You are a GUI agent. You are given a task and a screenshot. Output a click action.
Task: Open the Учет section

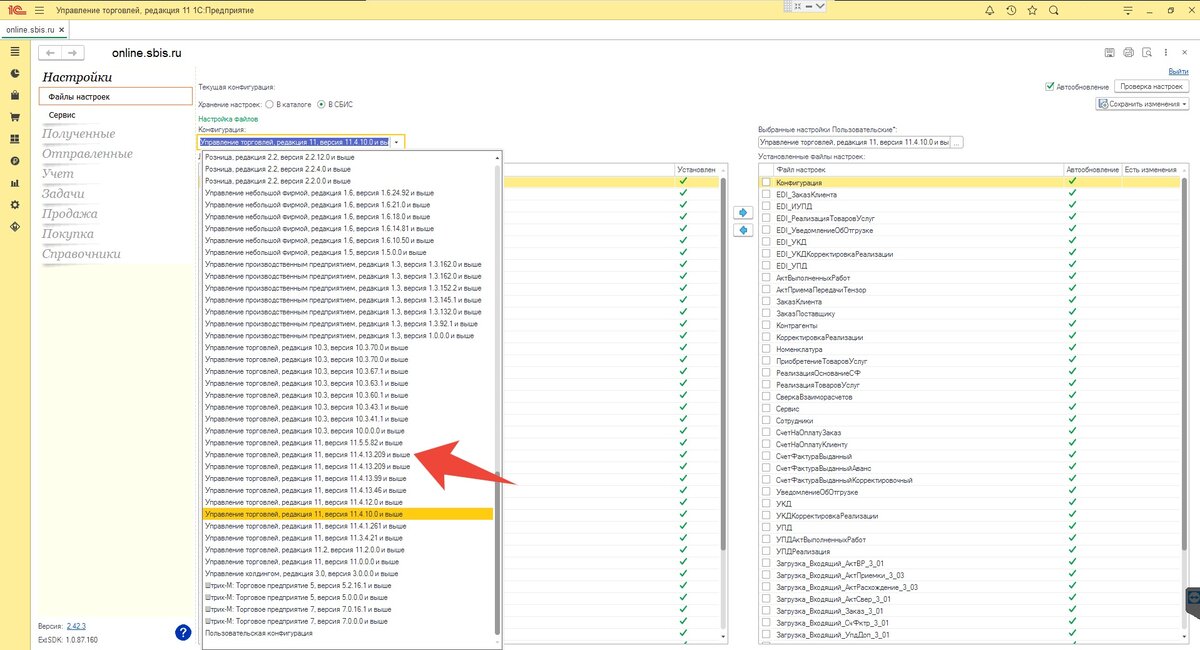click(x=58, y=174)
